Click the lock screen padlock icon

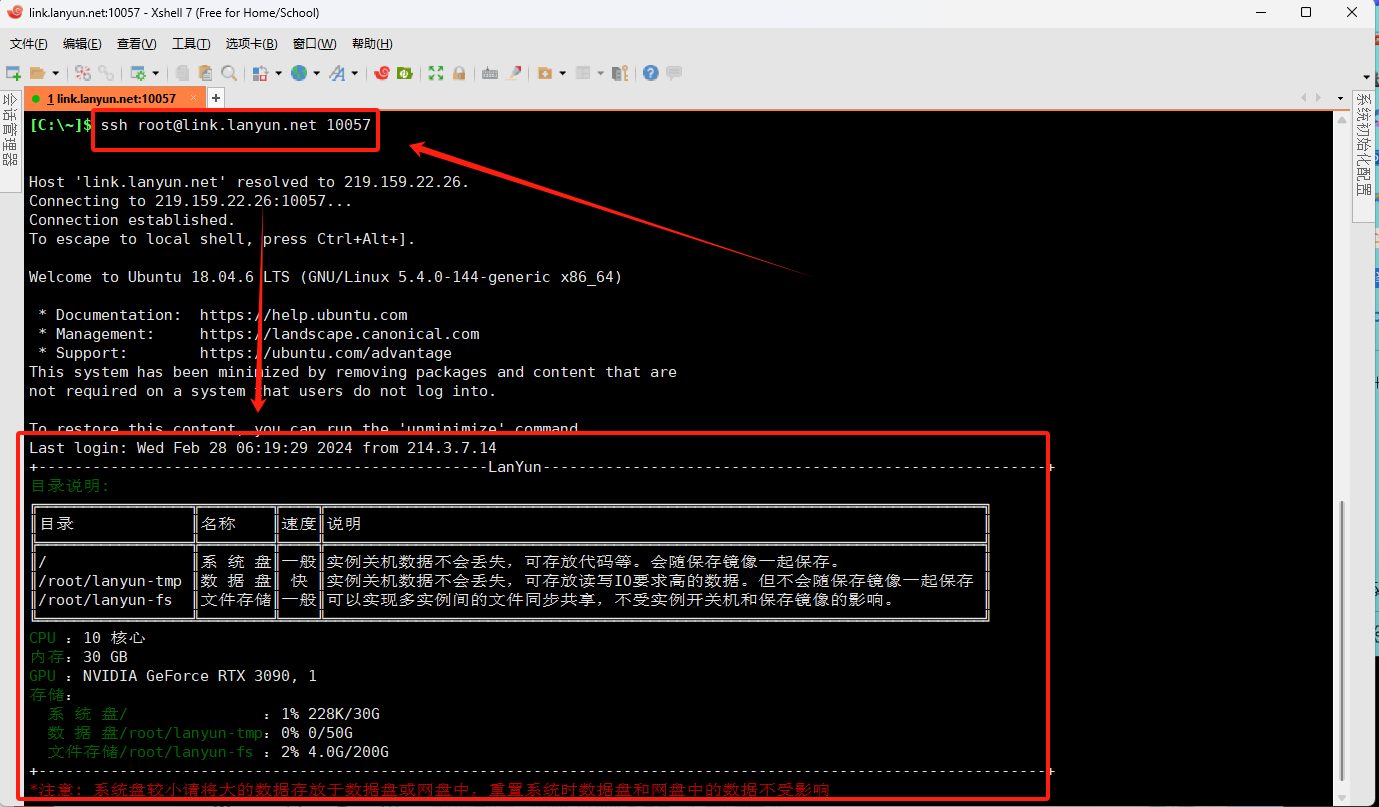pyautogui.click(x=459, y=73)
